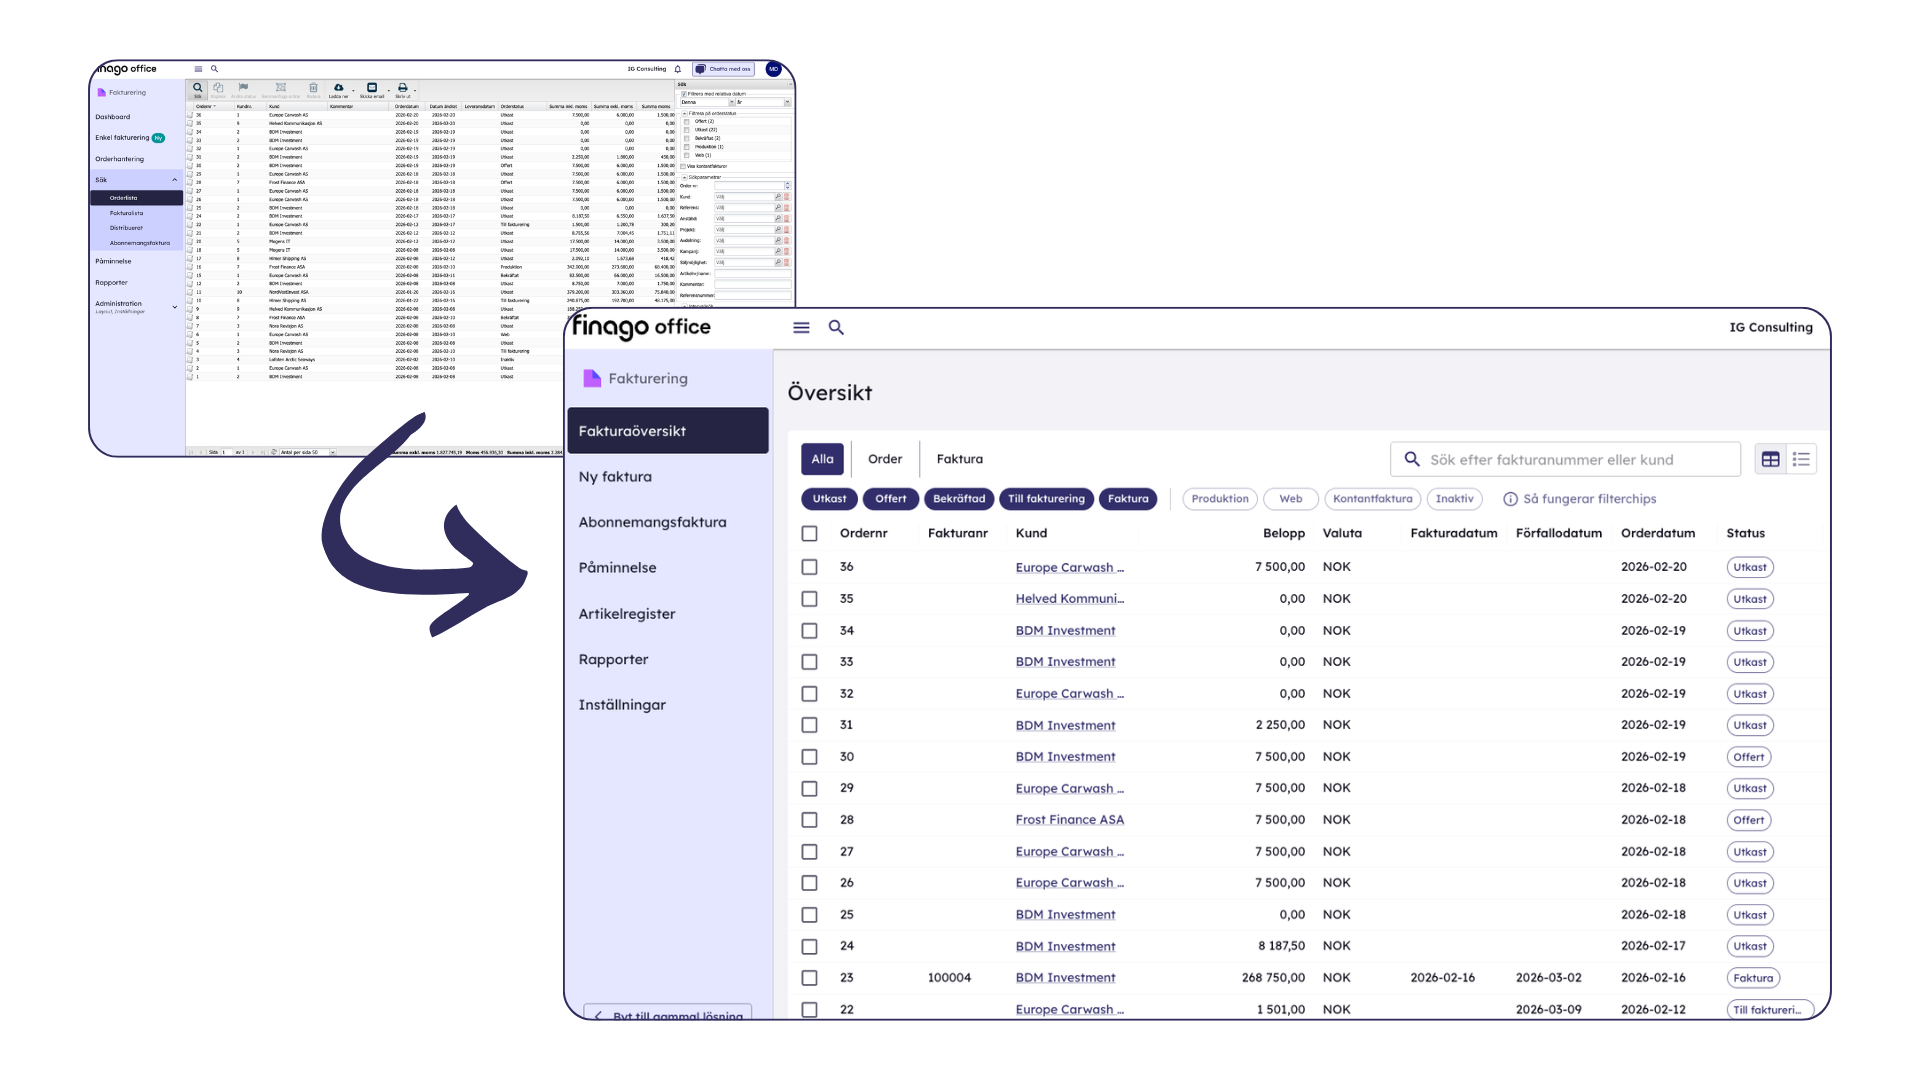Toggle the Produktion filter chip

pos(1219,499)
